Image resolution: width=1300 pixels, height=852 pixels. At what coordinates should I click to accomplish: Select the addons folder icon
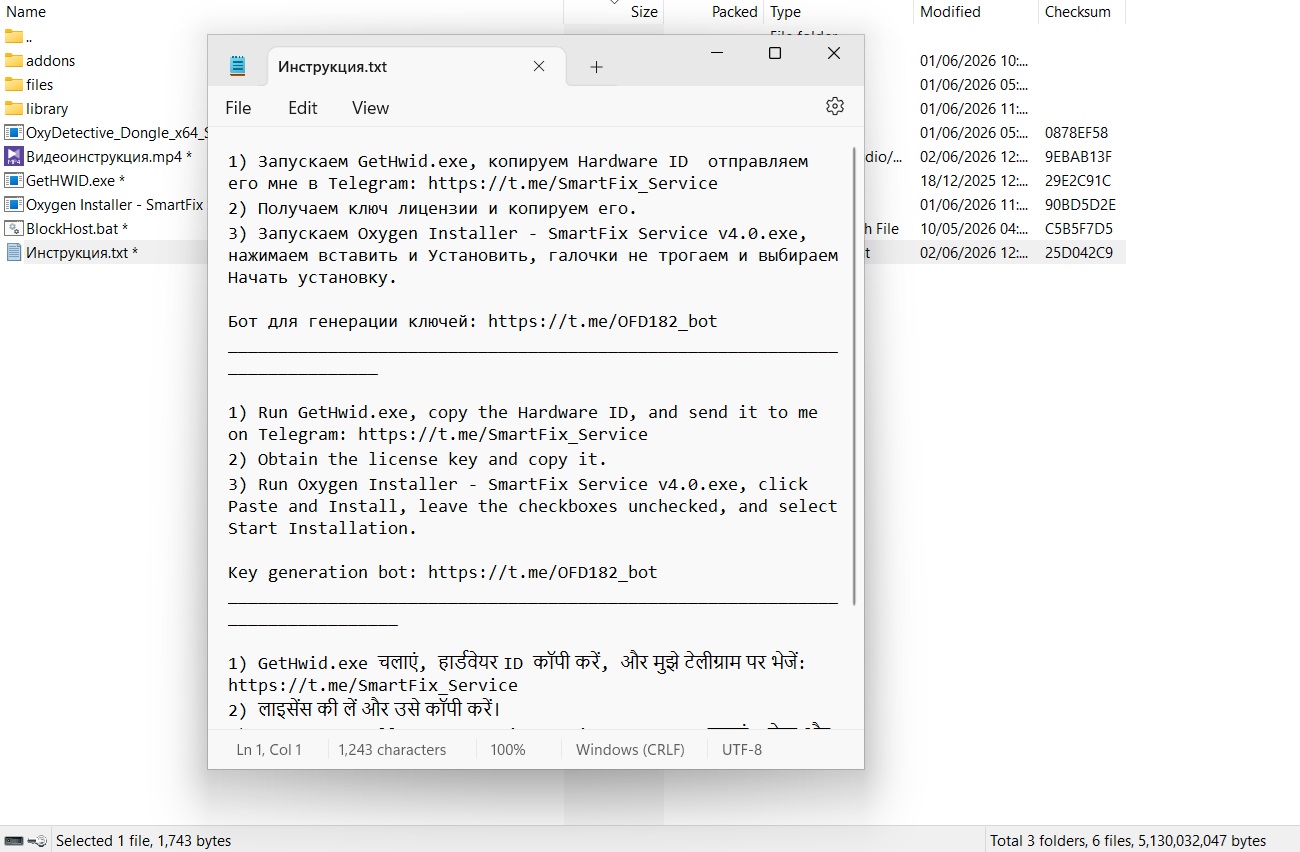13,61
